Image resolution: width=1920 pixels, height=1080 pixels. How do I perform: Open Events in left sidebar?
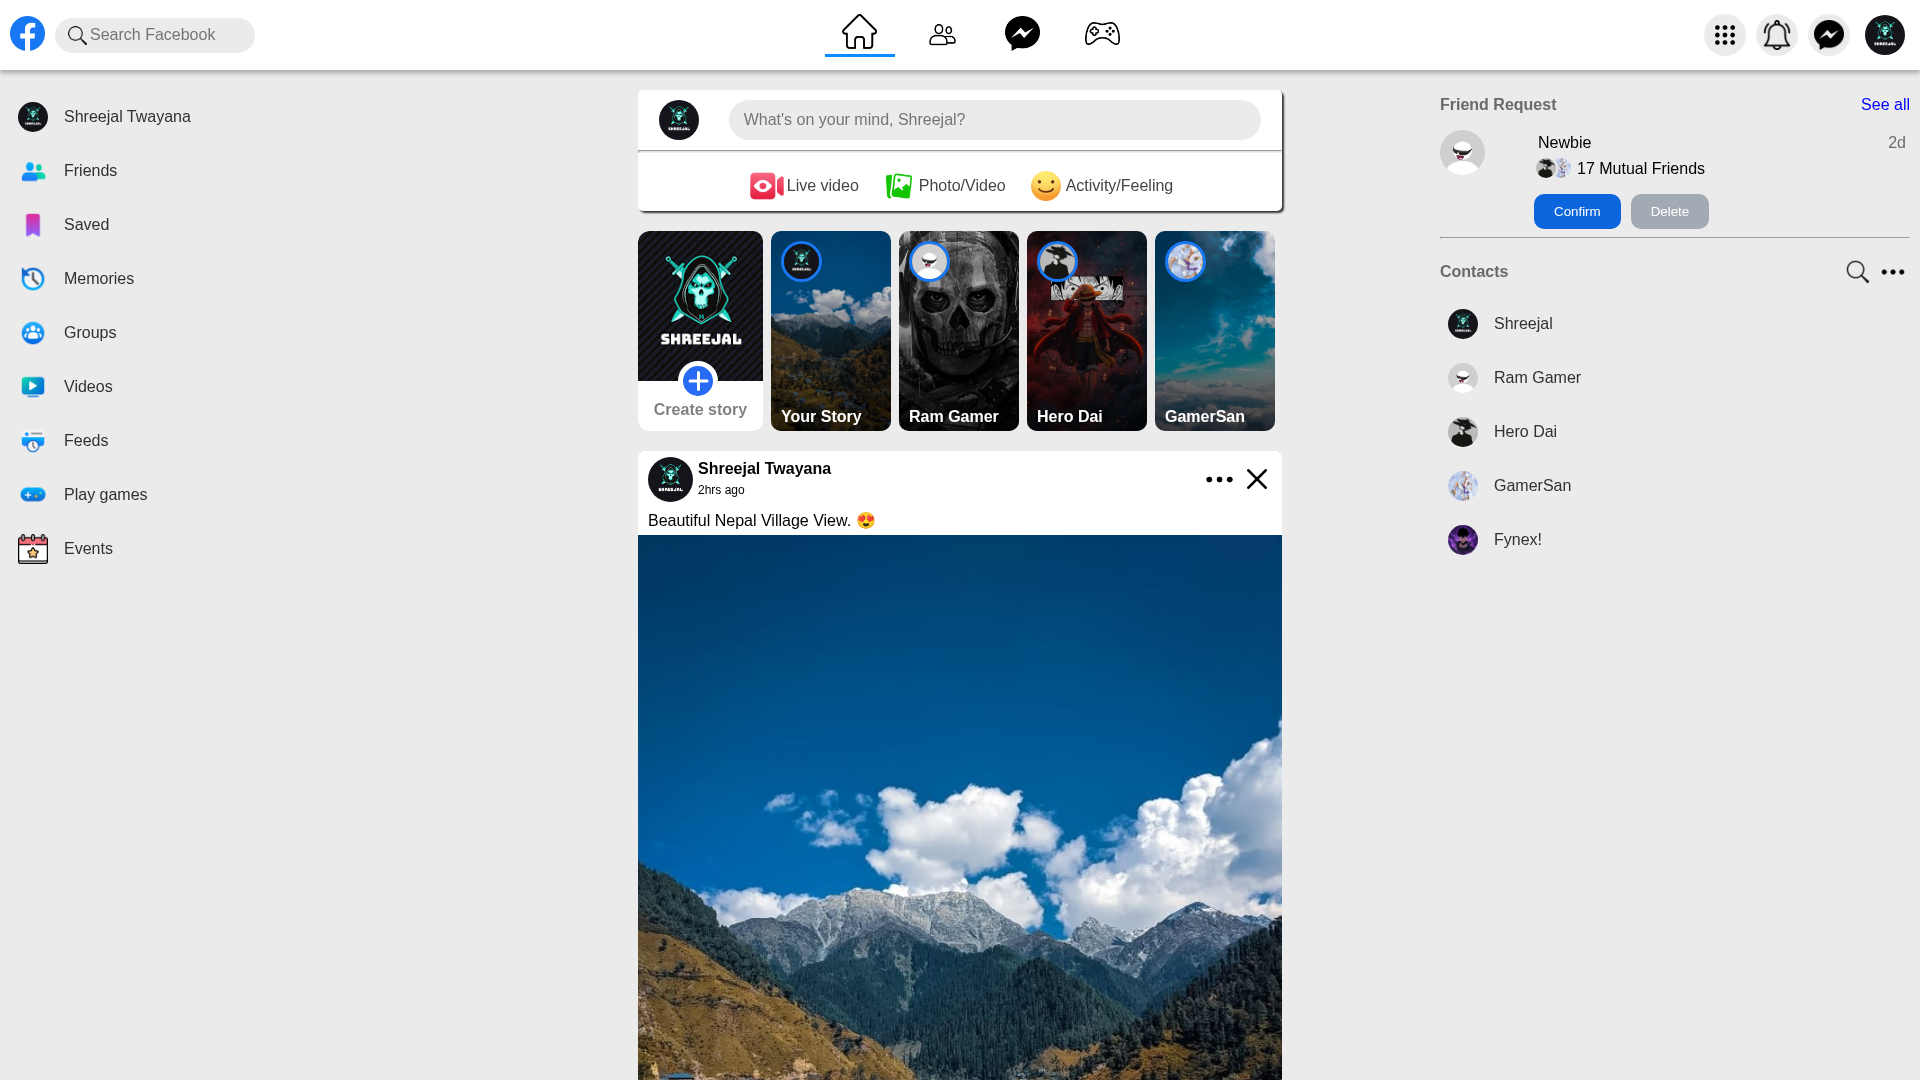click(x=65, y=549)
